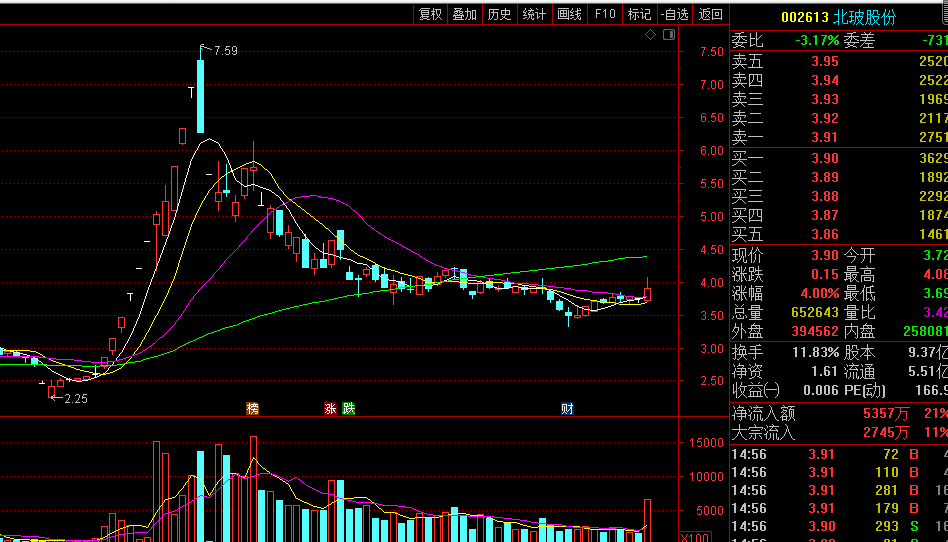948x542 pixels.
Task: Click the 15000 volume axis label
Action: pos(706,443)
